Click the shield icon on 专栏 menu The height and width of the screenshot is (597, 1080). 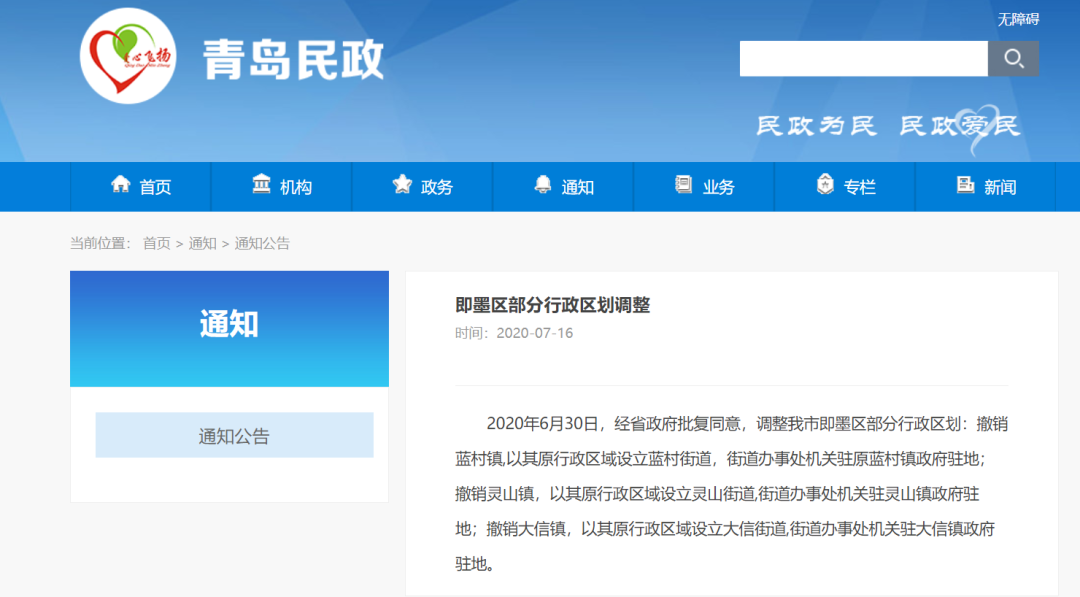(825, 185)
